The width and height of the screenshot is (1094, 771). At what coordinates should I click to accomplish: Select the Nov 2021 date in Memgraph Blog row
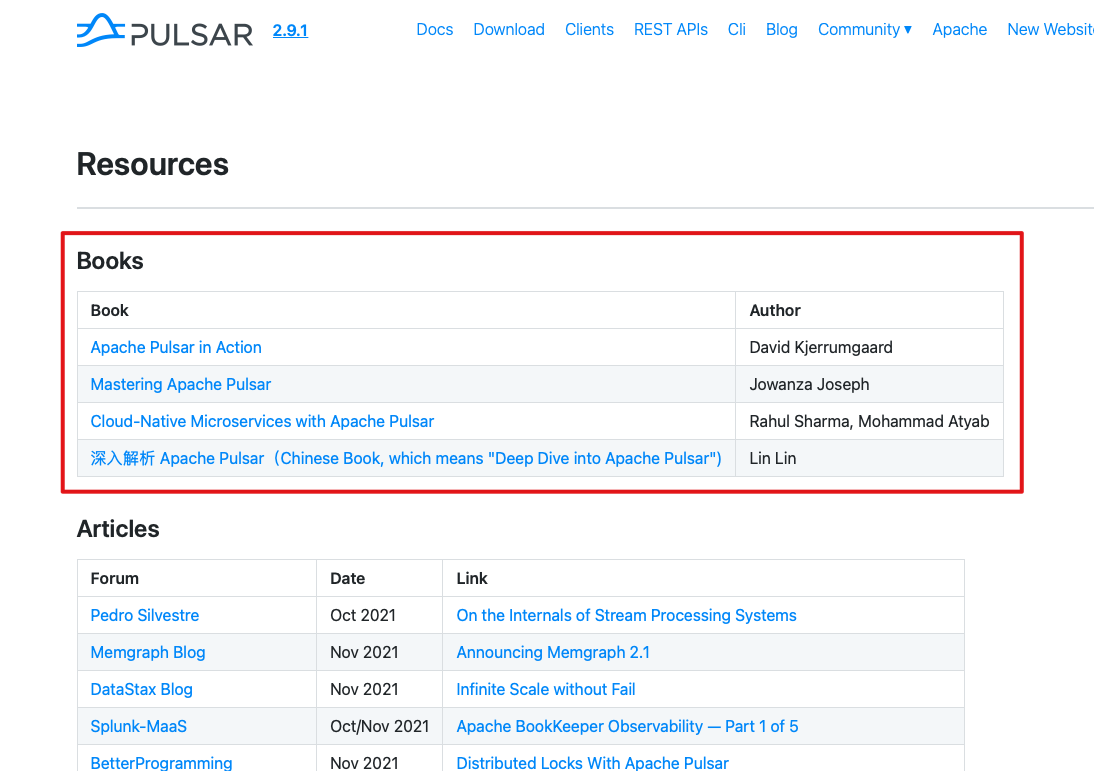pos(364,652)
